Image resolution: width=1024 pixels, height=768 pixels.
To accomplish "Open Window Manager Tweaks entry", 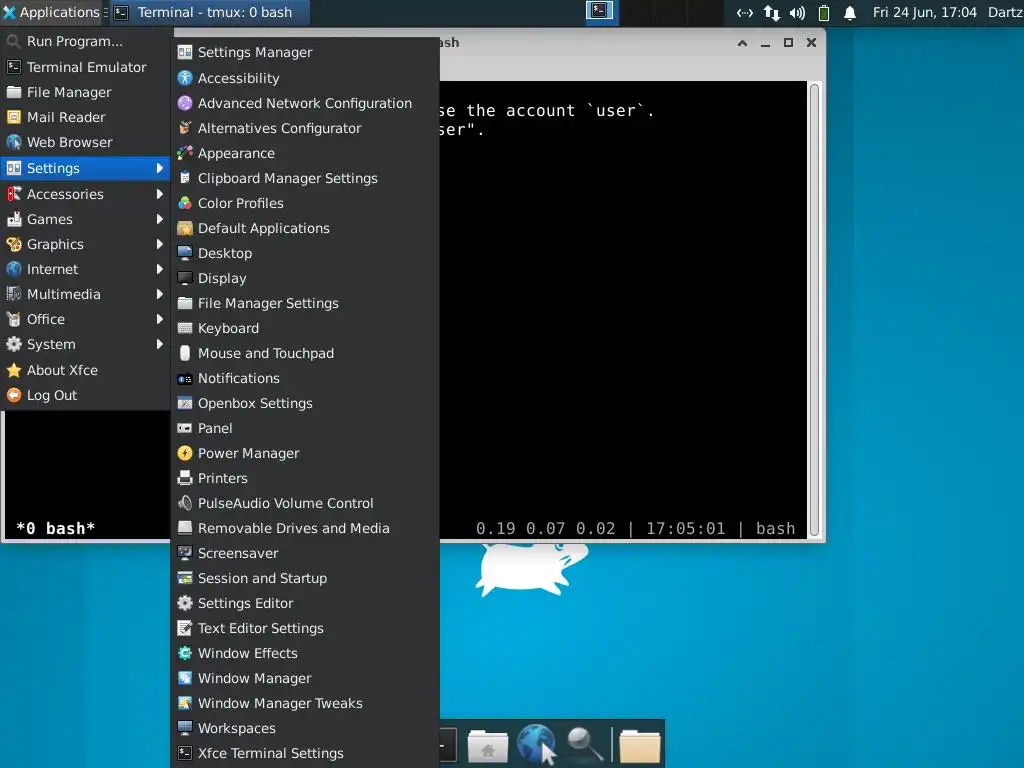I will pos(305,703).
